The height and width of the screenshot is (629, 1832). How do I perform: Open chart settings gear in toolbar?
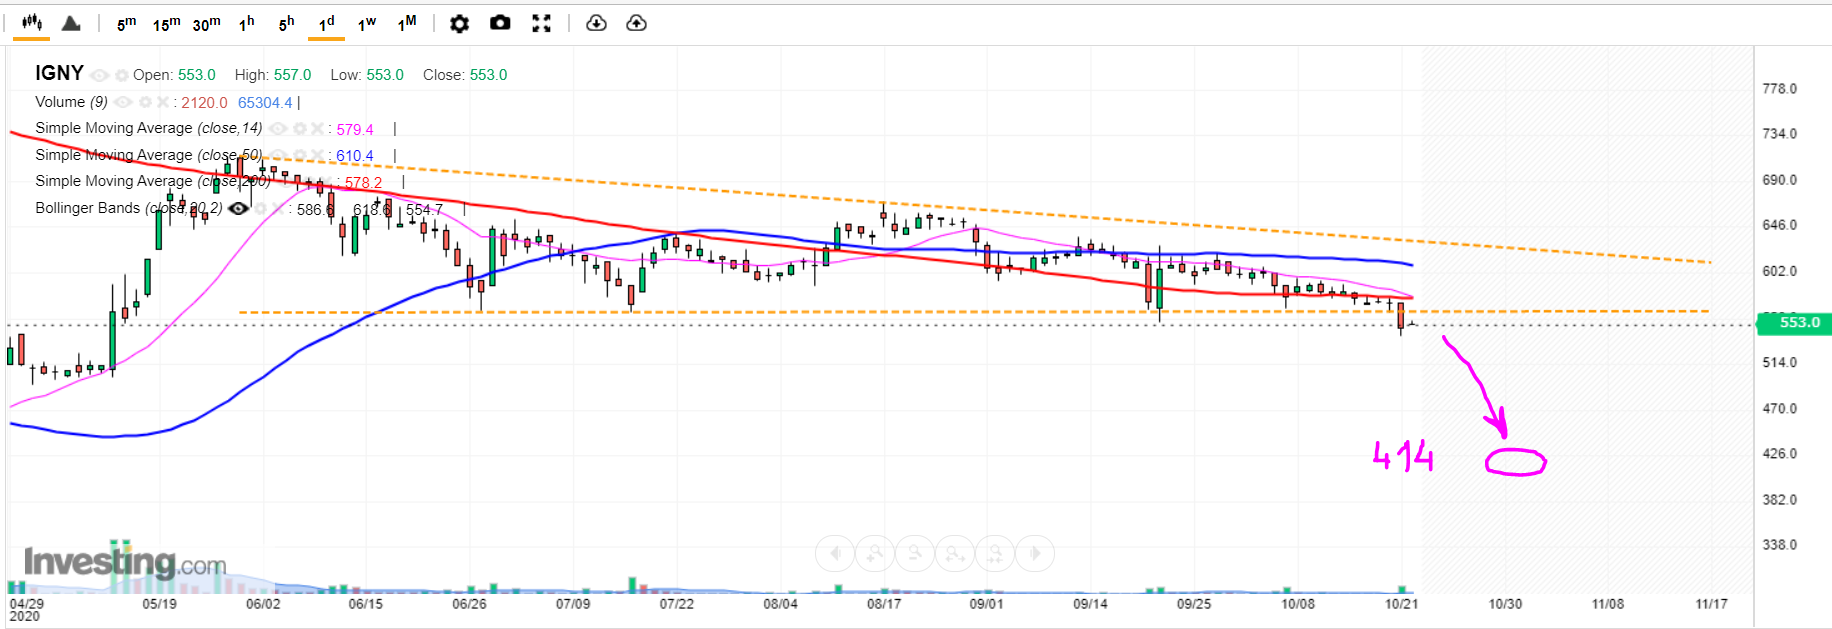(x=459, y=23)
